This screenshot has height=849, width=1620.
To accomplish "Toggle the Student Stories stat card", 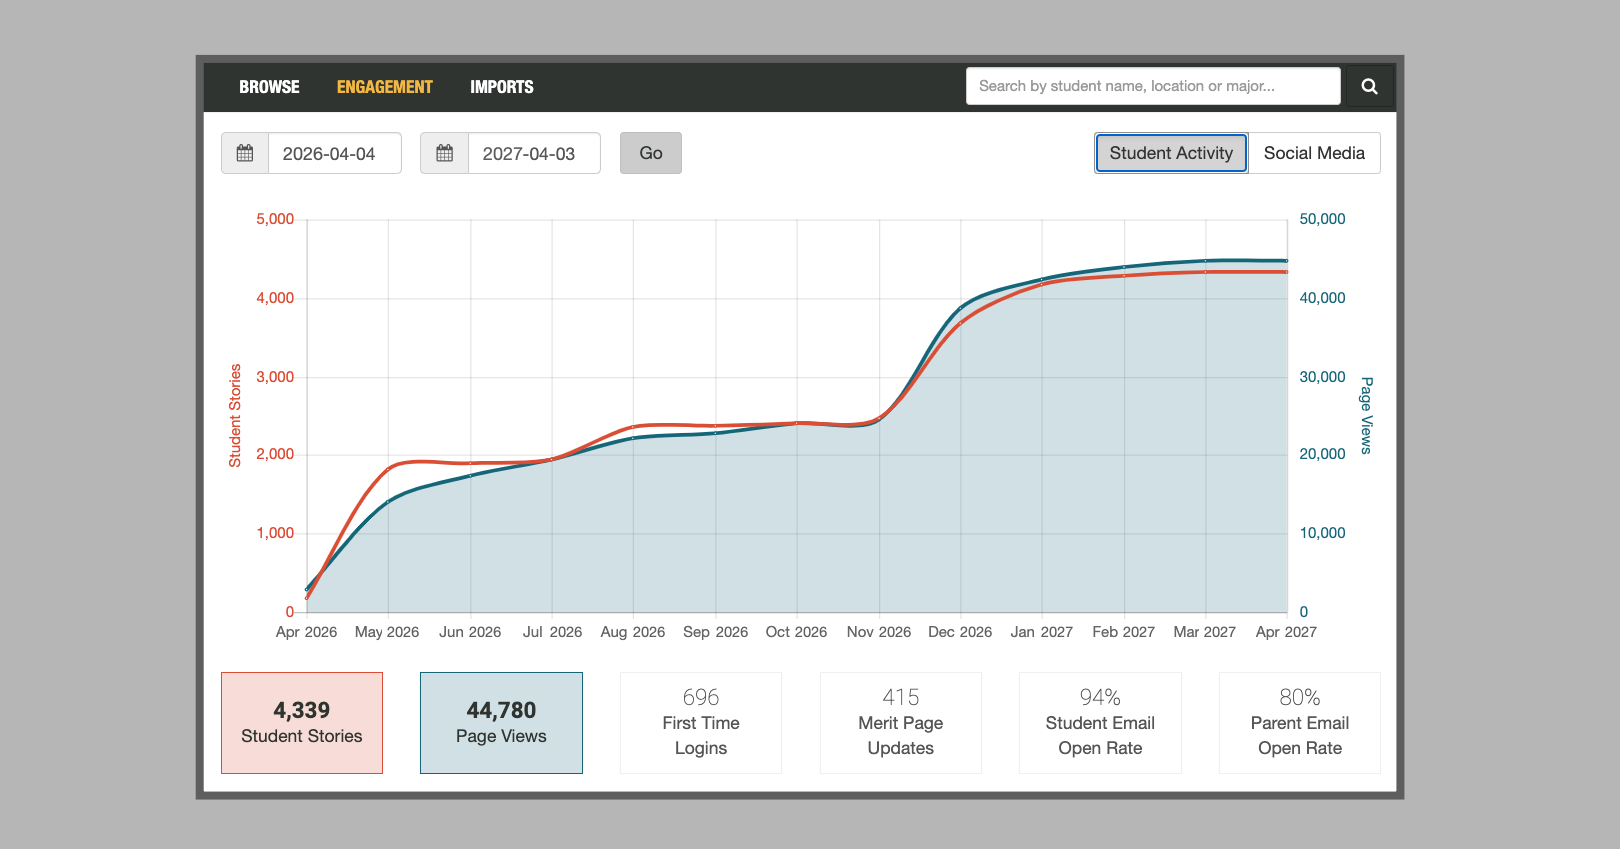I will click(302, 723).
